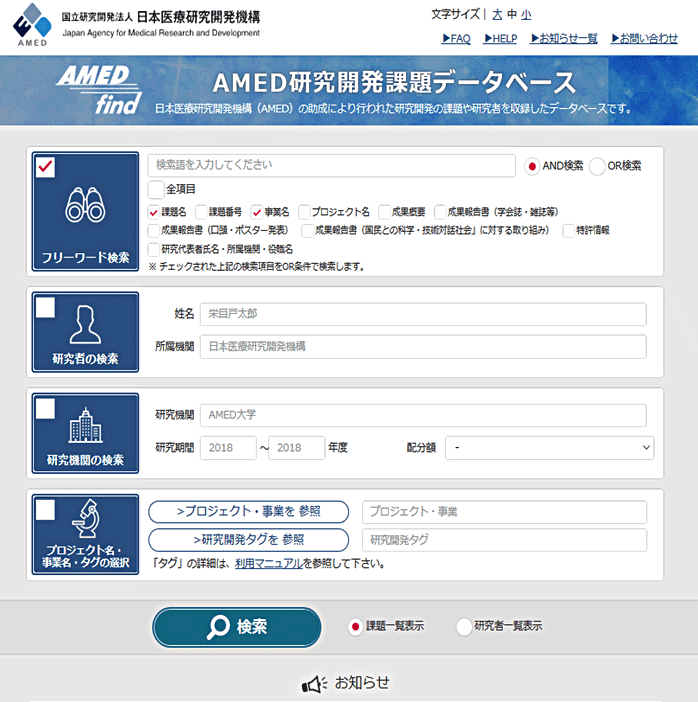This screenshot has width=698, height=702.
Task: Focus the 姓名 input field
Action: point(423,314)
